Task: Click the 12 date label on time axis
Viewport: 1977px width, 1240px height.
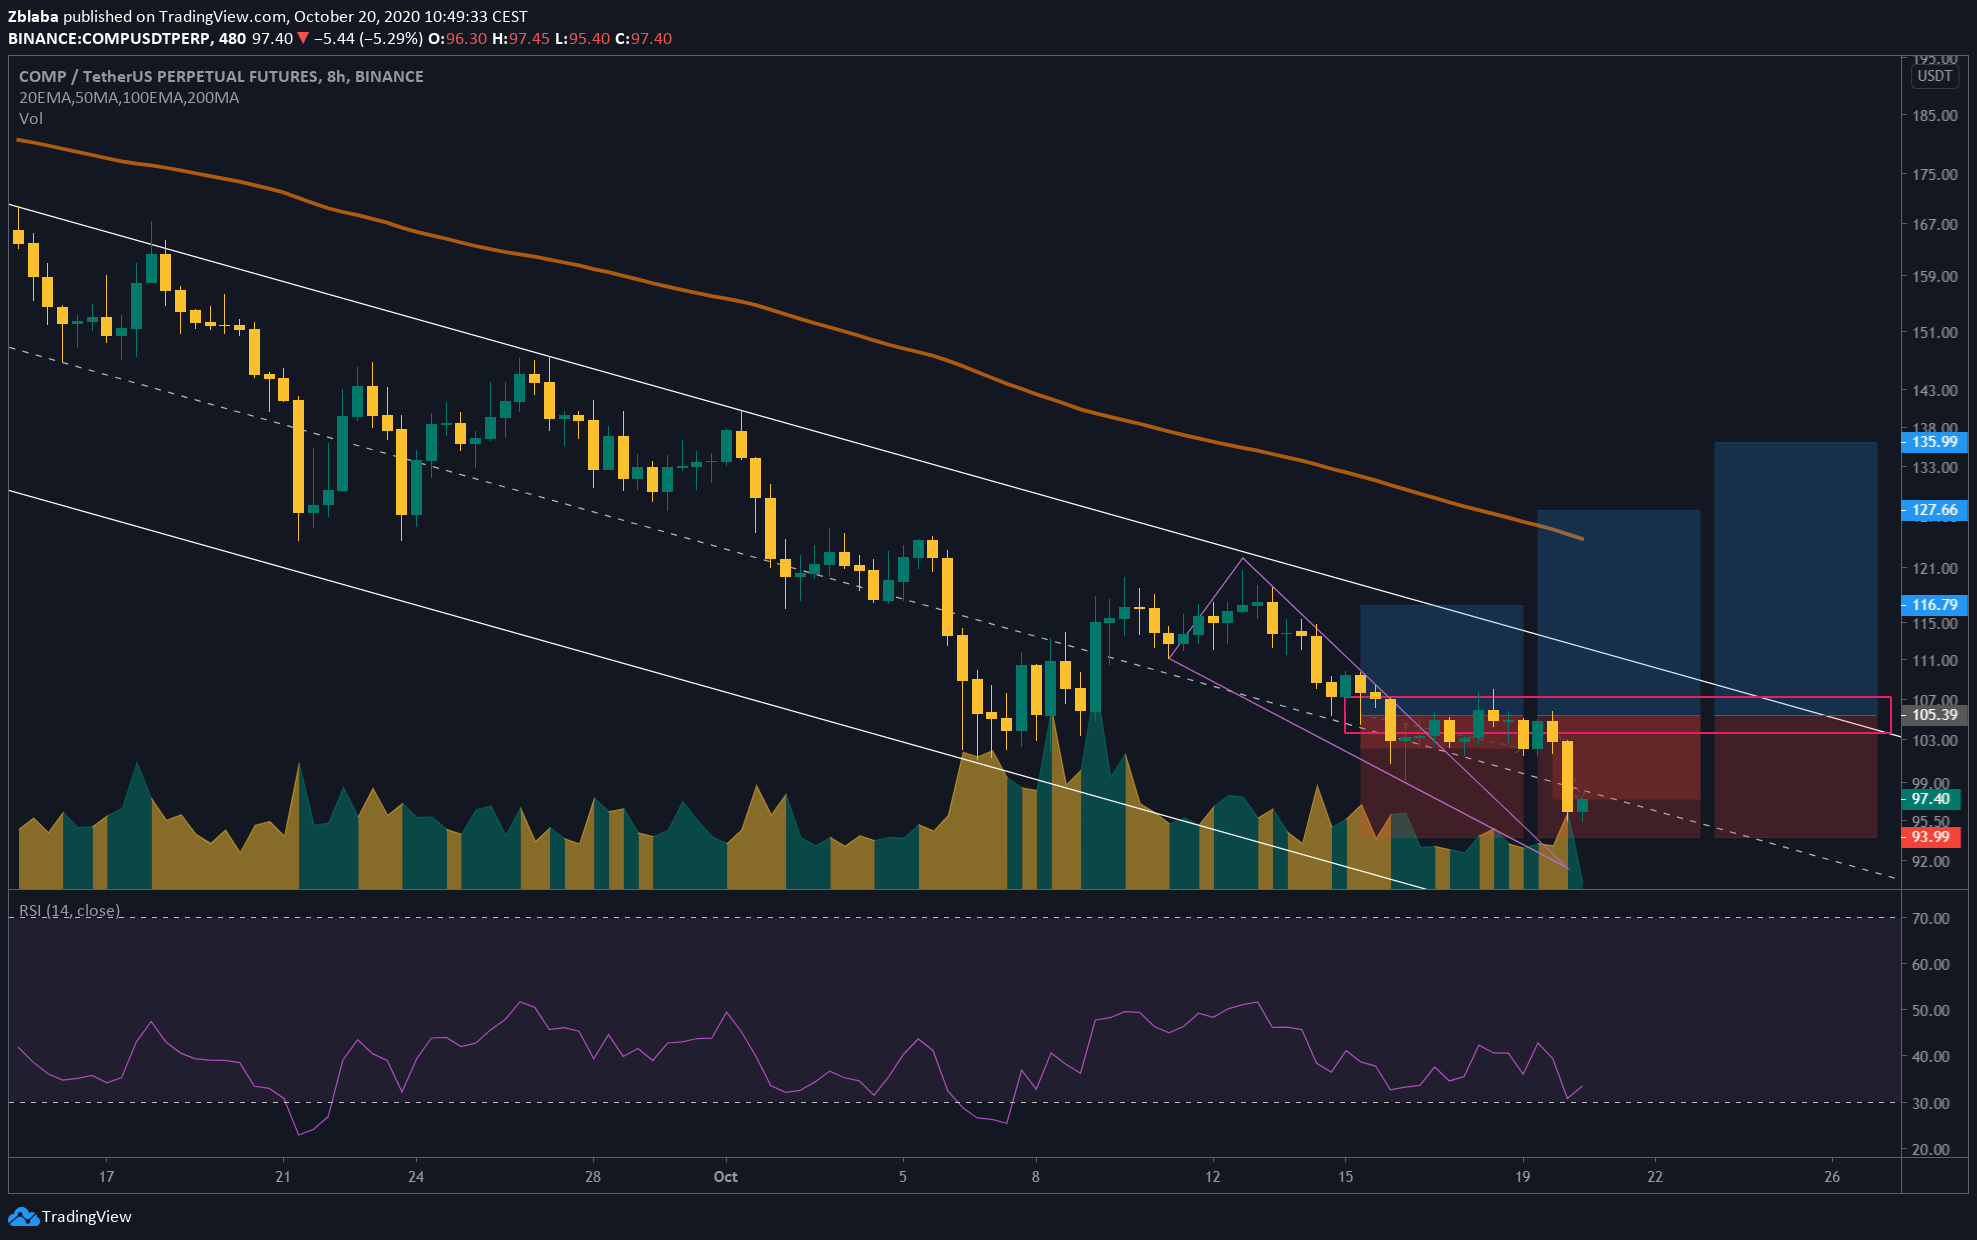Action: point(1212,1176)
